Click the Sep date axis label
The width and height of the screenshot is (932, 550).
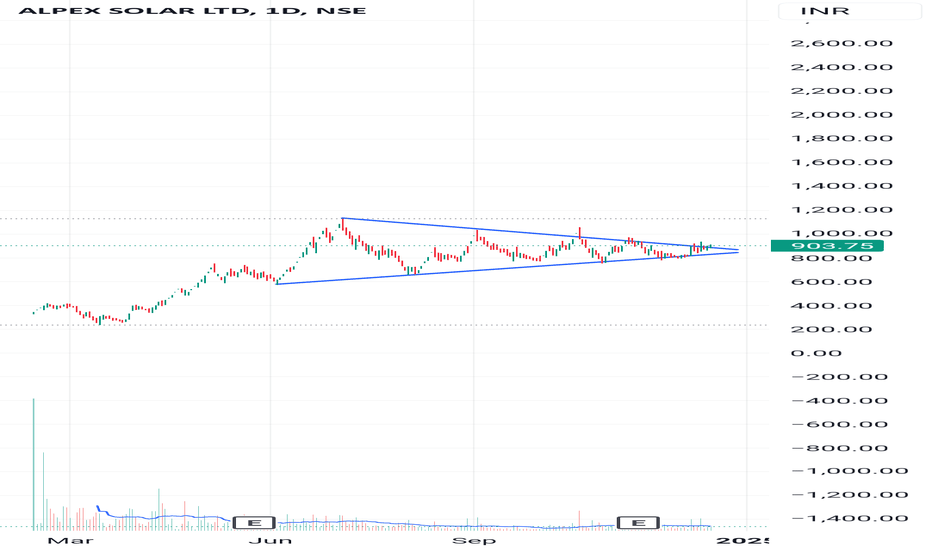point(474,540)
